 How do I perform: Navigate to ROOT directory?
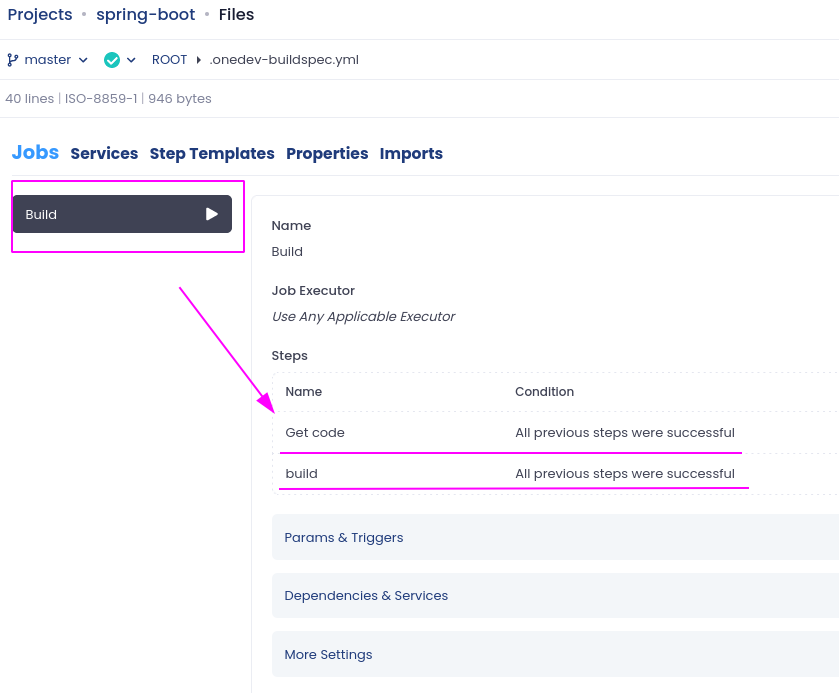[x=169, y=60]
